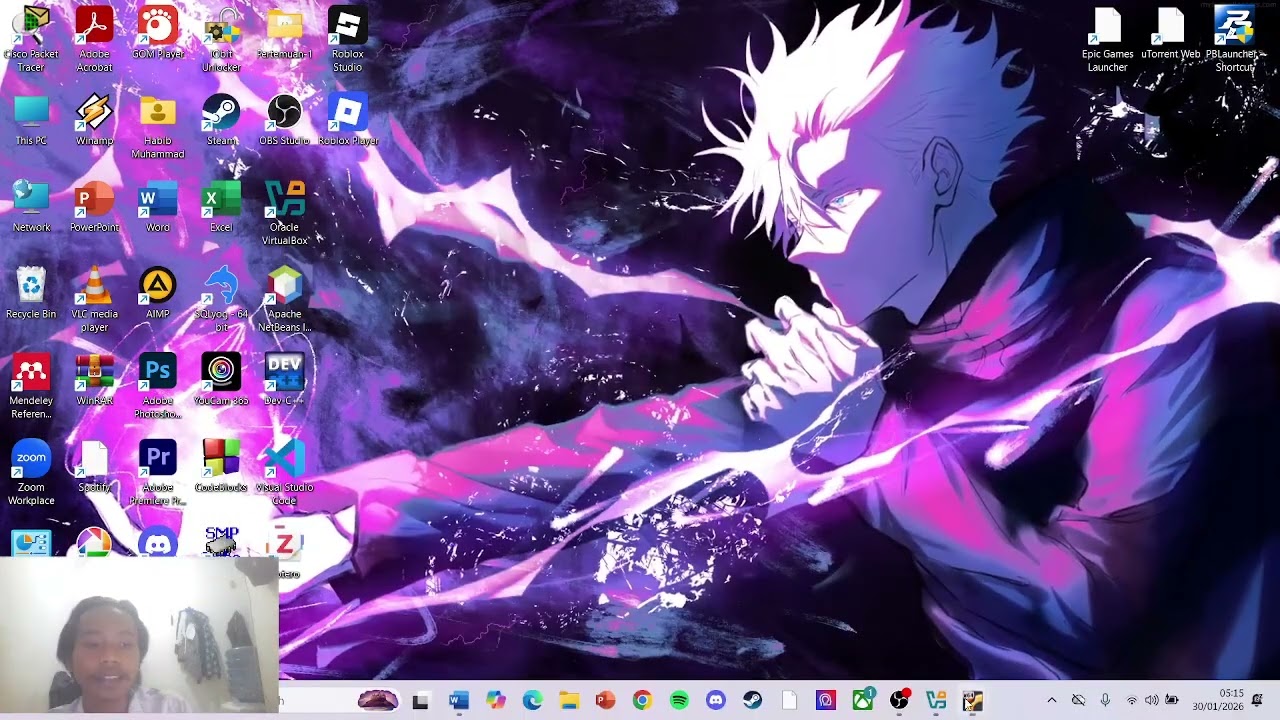Select the PBLauncher shortcut on desktop

click(1234, 40)
